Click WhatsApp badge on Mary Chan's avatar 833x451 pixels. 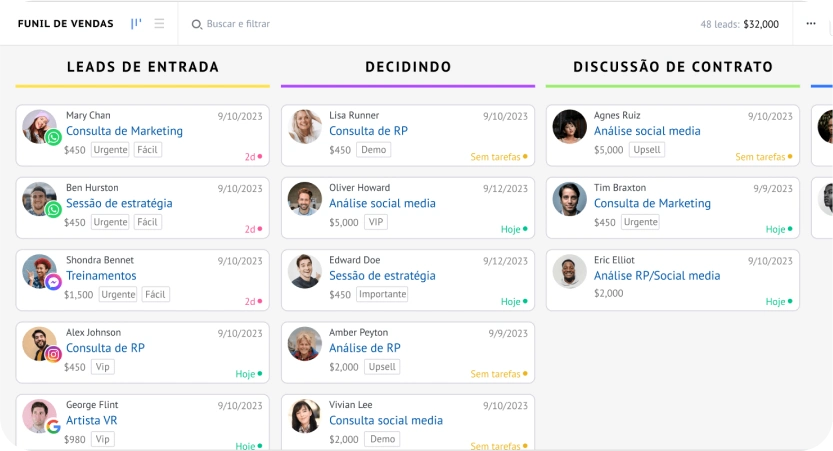pos(54,137)
